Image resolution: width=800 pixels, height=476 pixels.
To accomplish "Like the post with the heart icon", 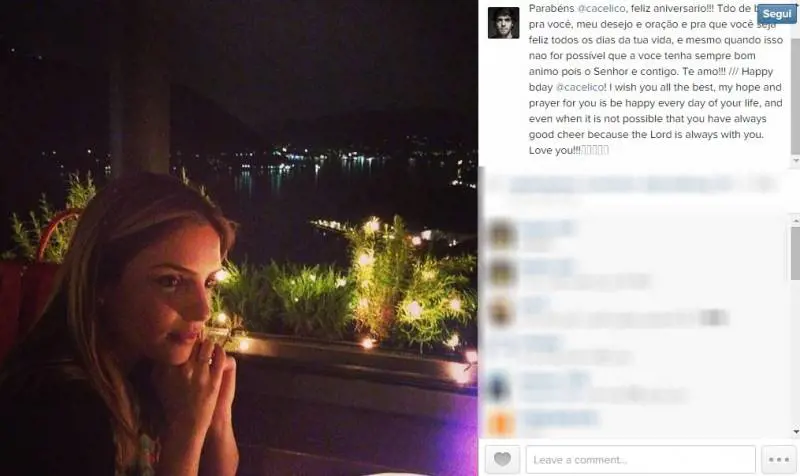I will tap(502, 459).
